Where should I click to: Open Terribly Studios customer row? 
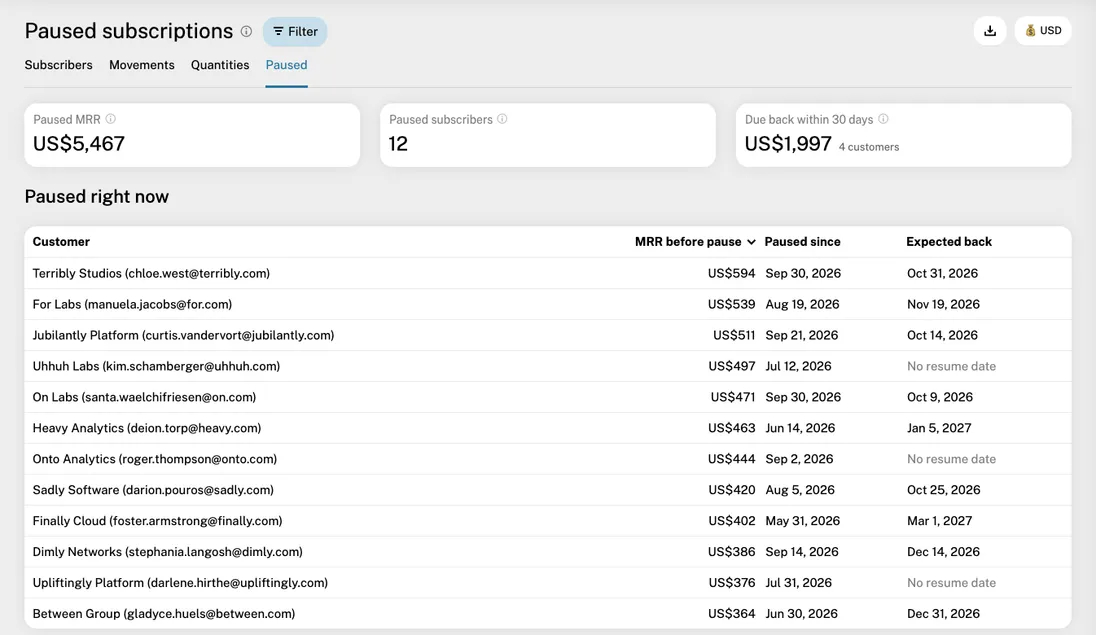tap(548, 273)
